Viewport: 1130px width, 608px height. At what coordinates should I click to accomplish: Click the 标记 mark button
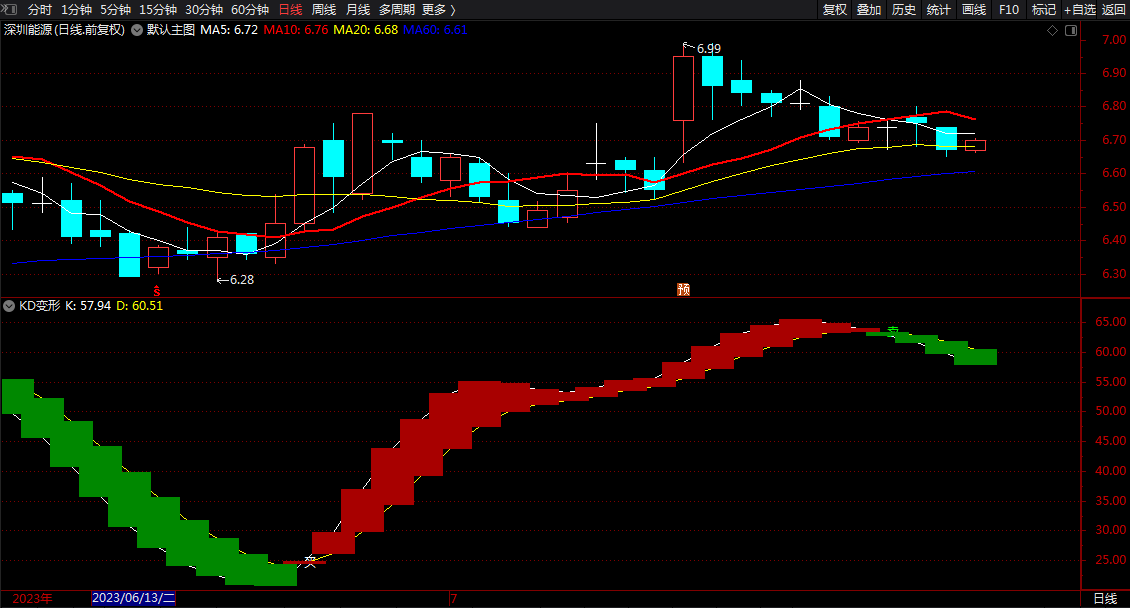point(1044,9)
